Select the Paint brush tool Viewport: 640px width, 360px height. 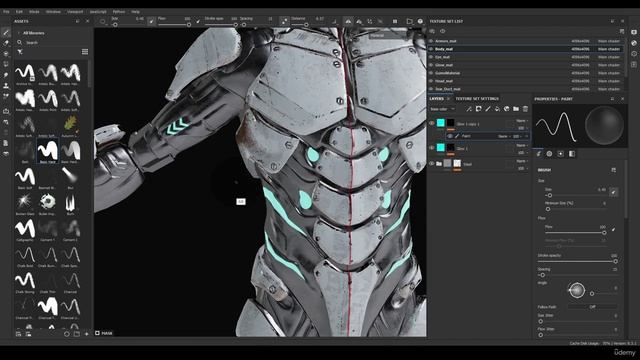pyautogui.click(x=6, y=32)
